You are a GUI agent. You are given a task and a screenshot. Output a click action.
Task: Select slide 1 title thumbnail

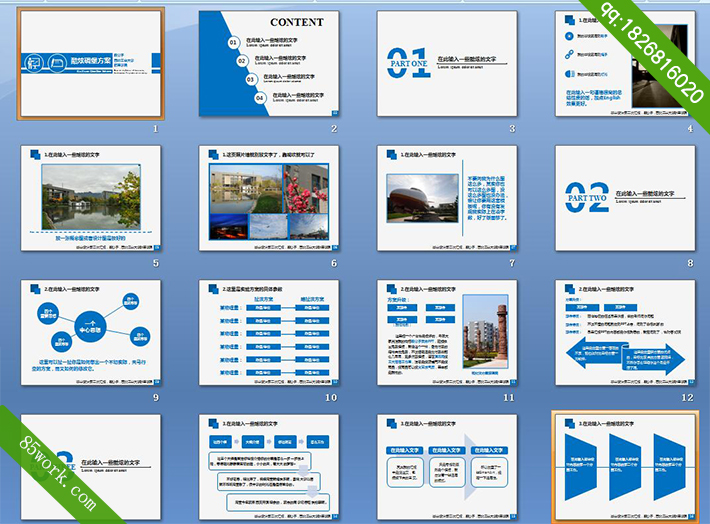click(91, 63)
